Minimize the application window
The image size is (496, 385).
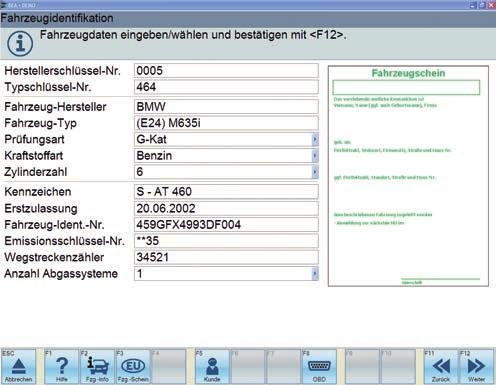click(x=474, y=5)
